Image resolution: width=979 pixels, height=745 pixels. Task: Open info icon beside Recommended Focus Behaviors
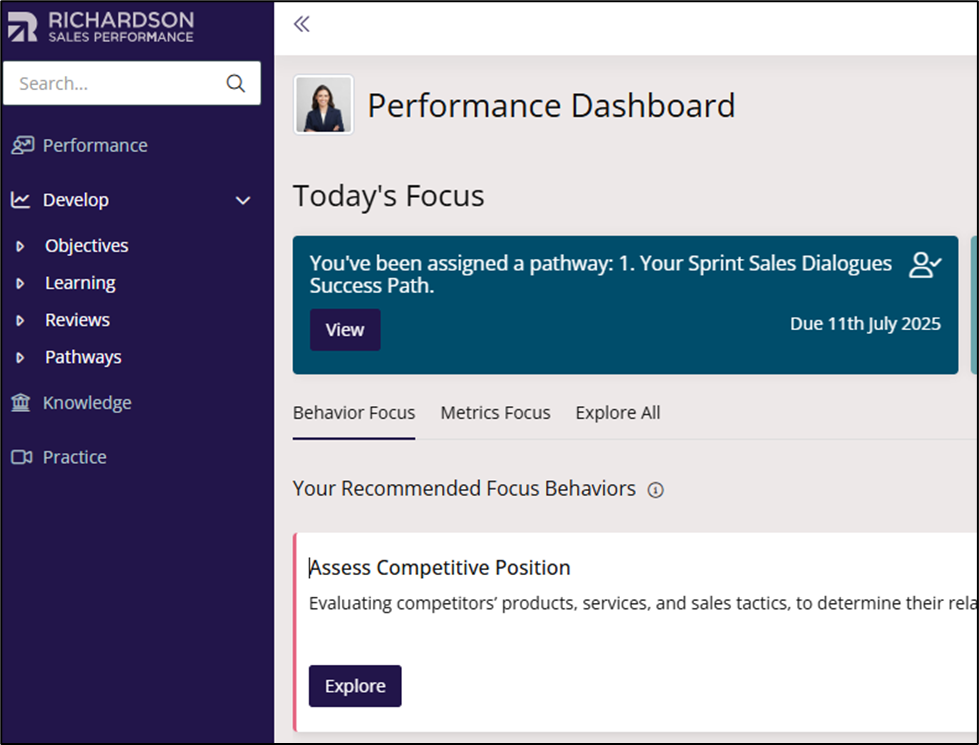point(655,490)
